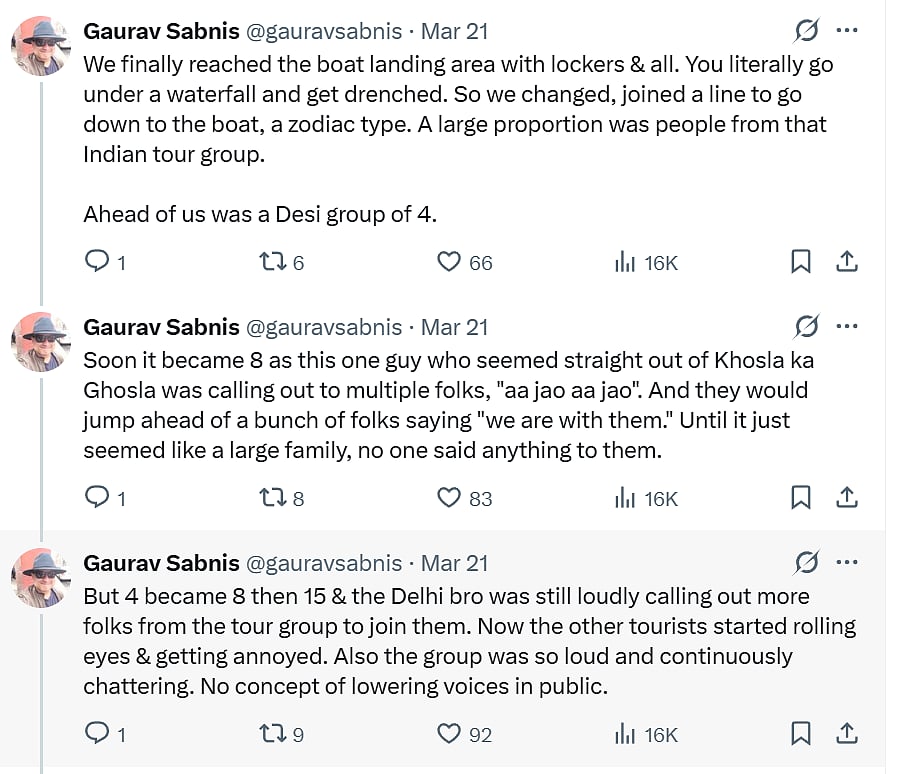The image size is (915, 774).
Task: Open Mar 21 timestamp of third tweet
Action: [x=454, y=563]
